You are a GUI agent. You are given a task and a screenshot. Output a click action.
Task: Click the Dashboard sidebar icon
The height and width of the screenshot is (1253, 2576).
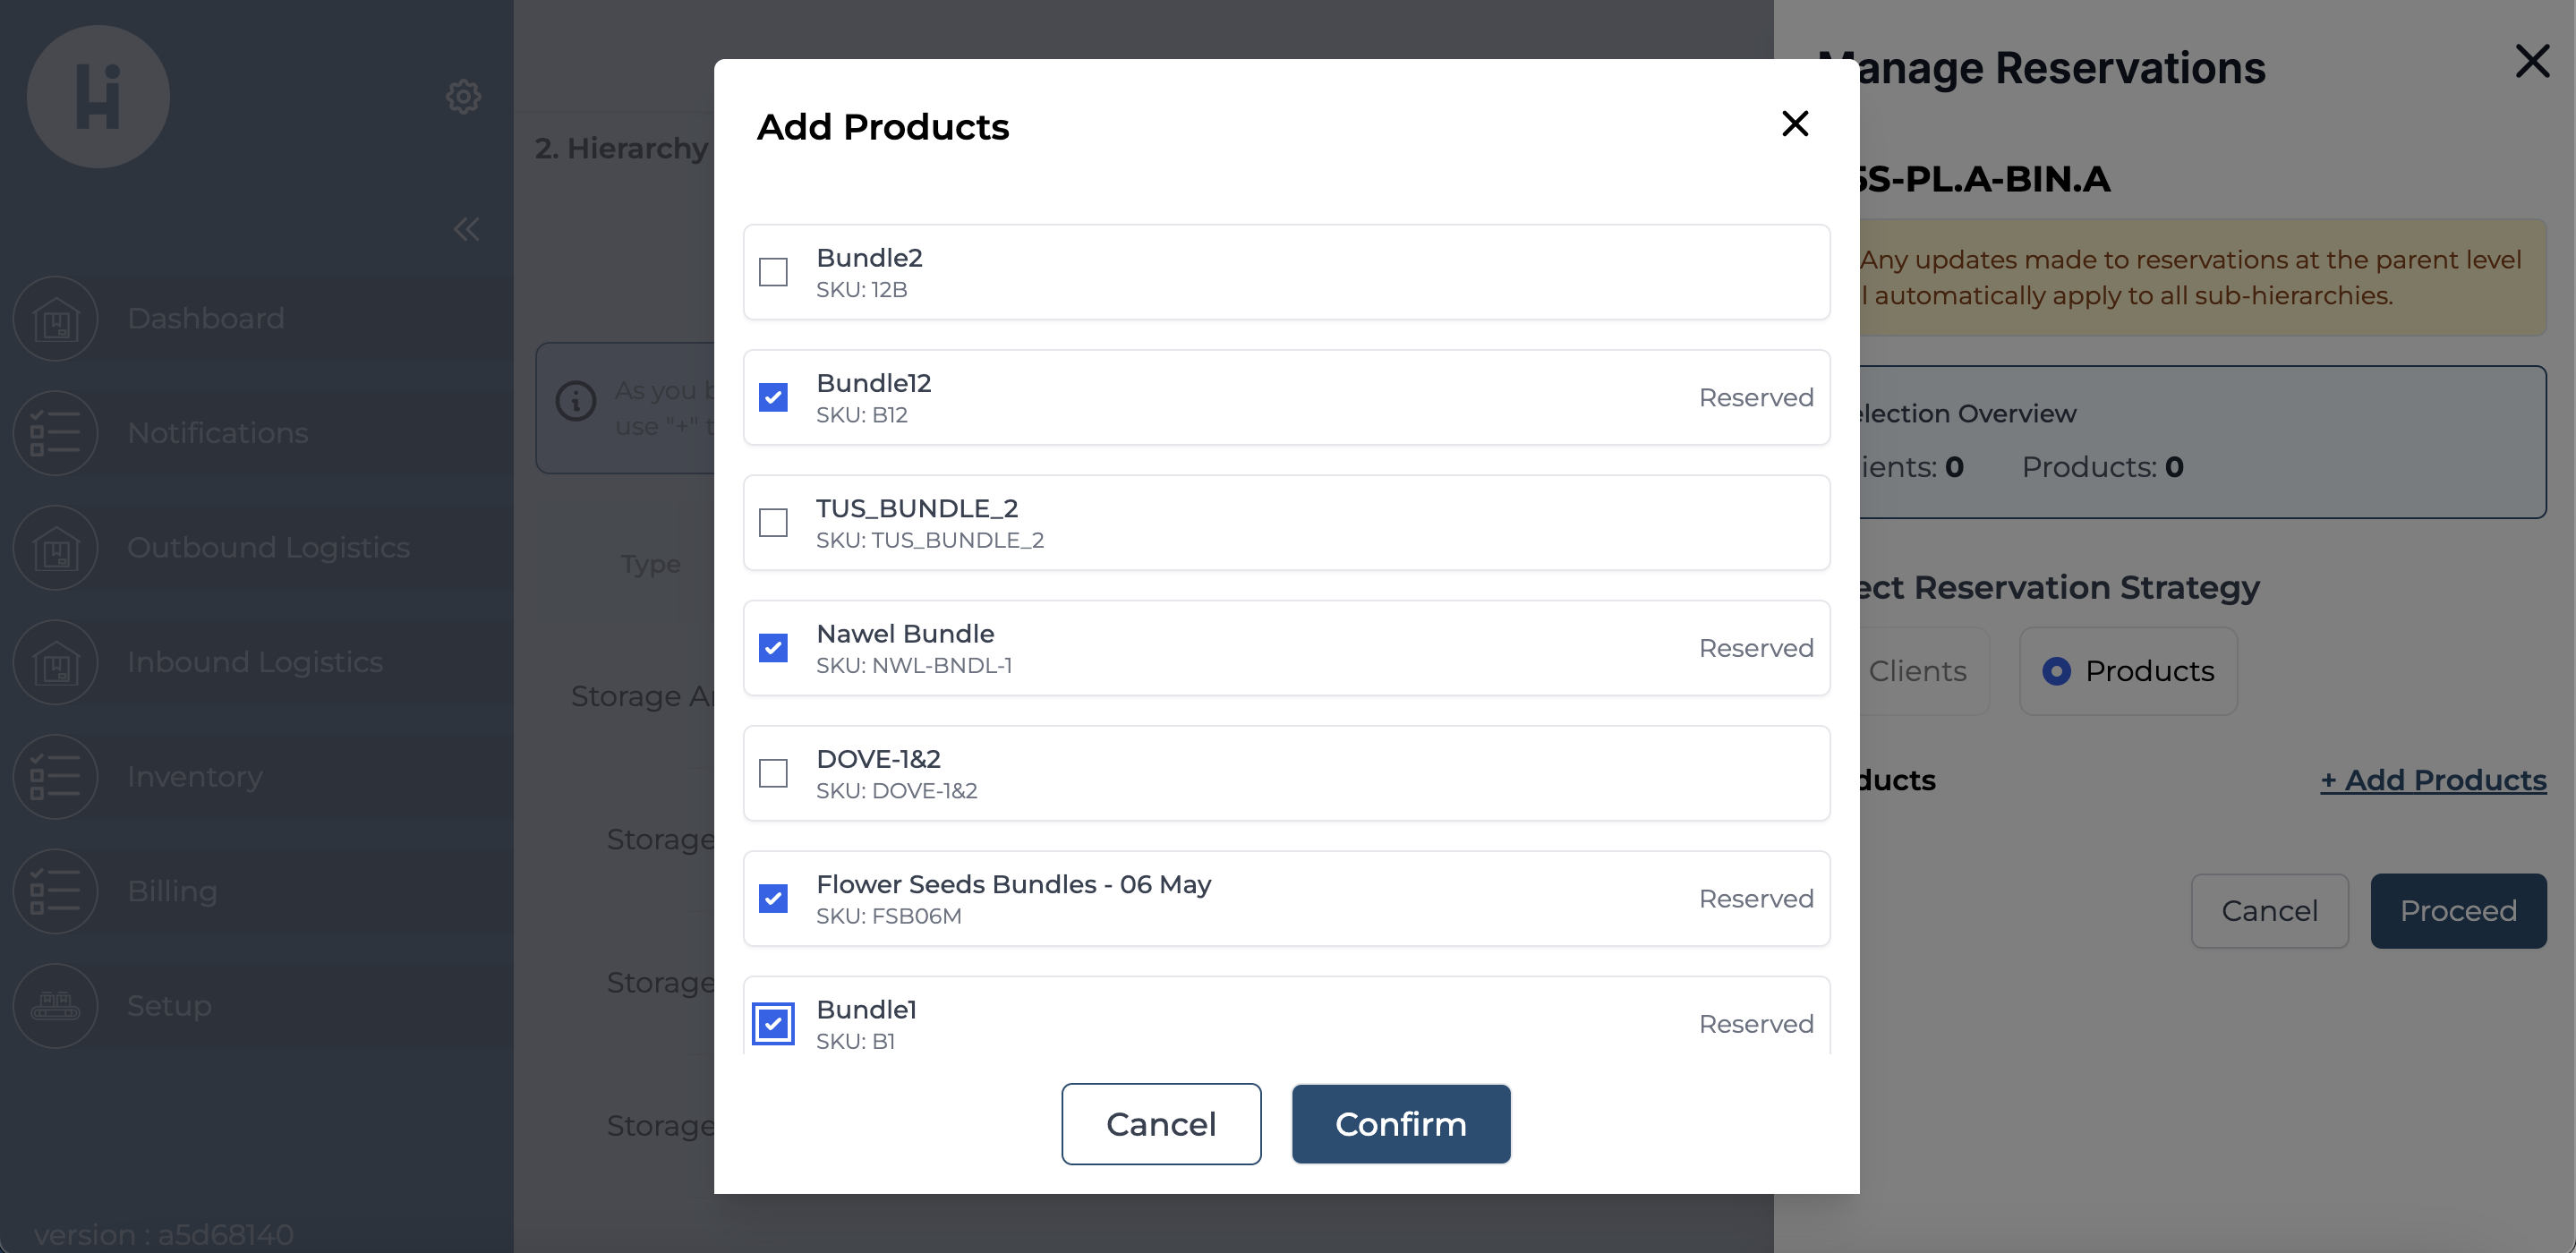coord(56,319)
